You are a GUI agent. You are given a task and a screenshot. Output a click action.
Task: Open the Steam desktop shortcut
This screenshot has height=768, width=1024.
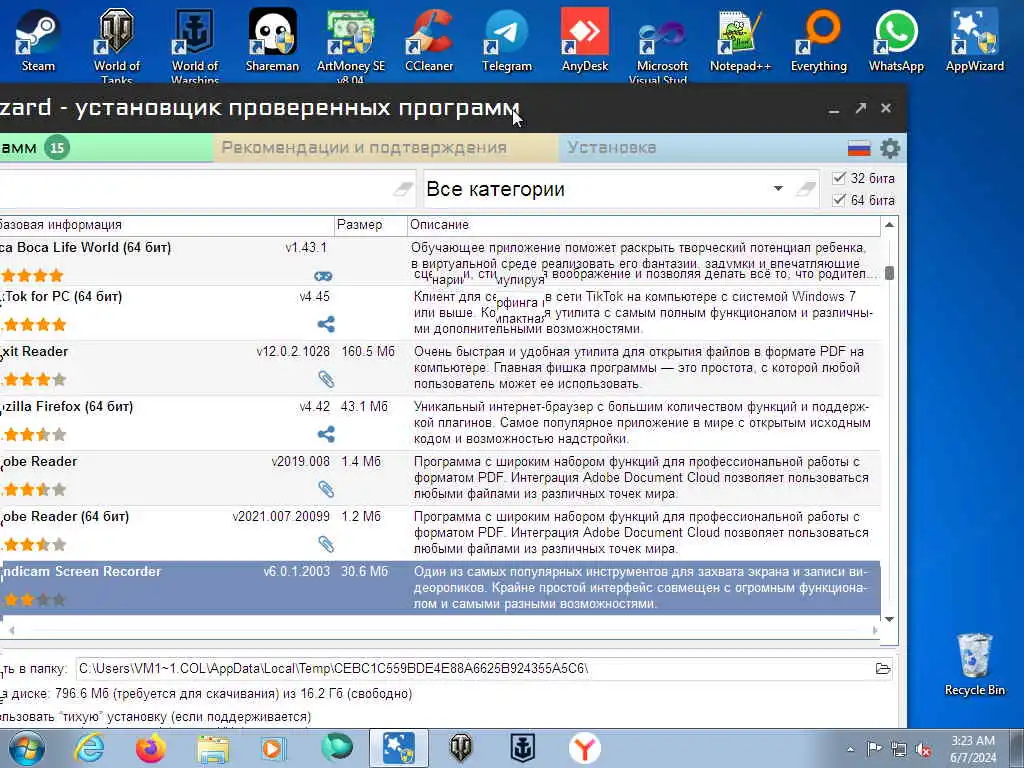(38, 40)
